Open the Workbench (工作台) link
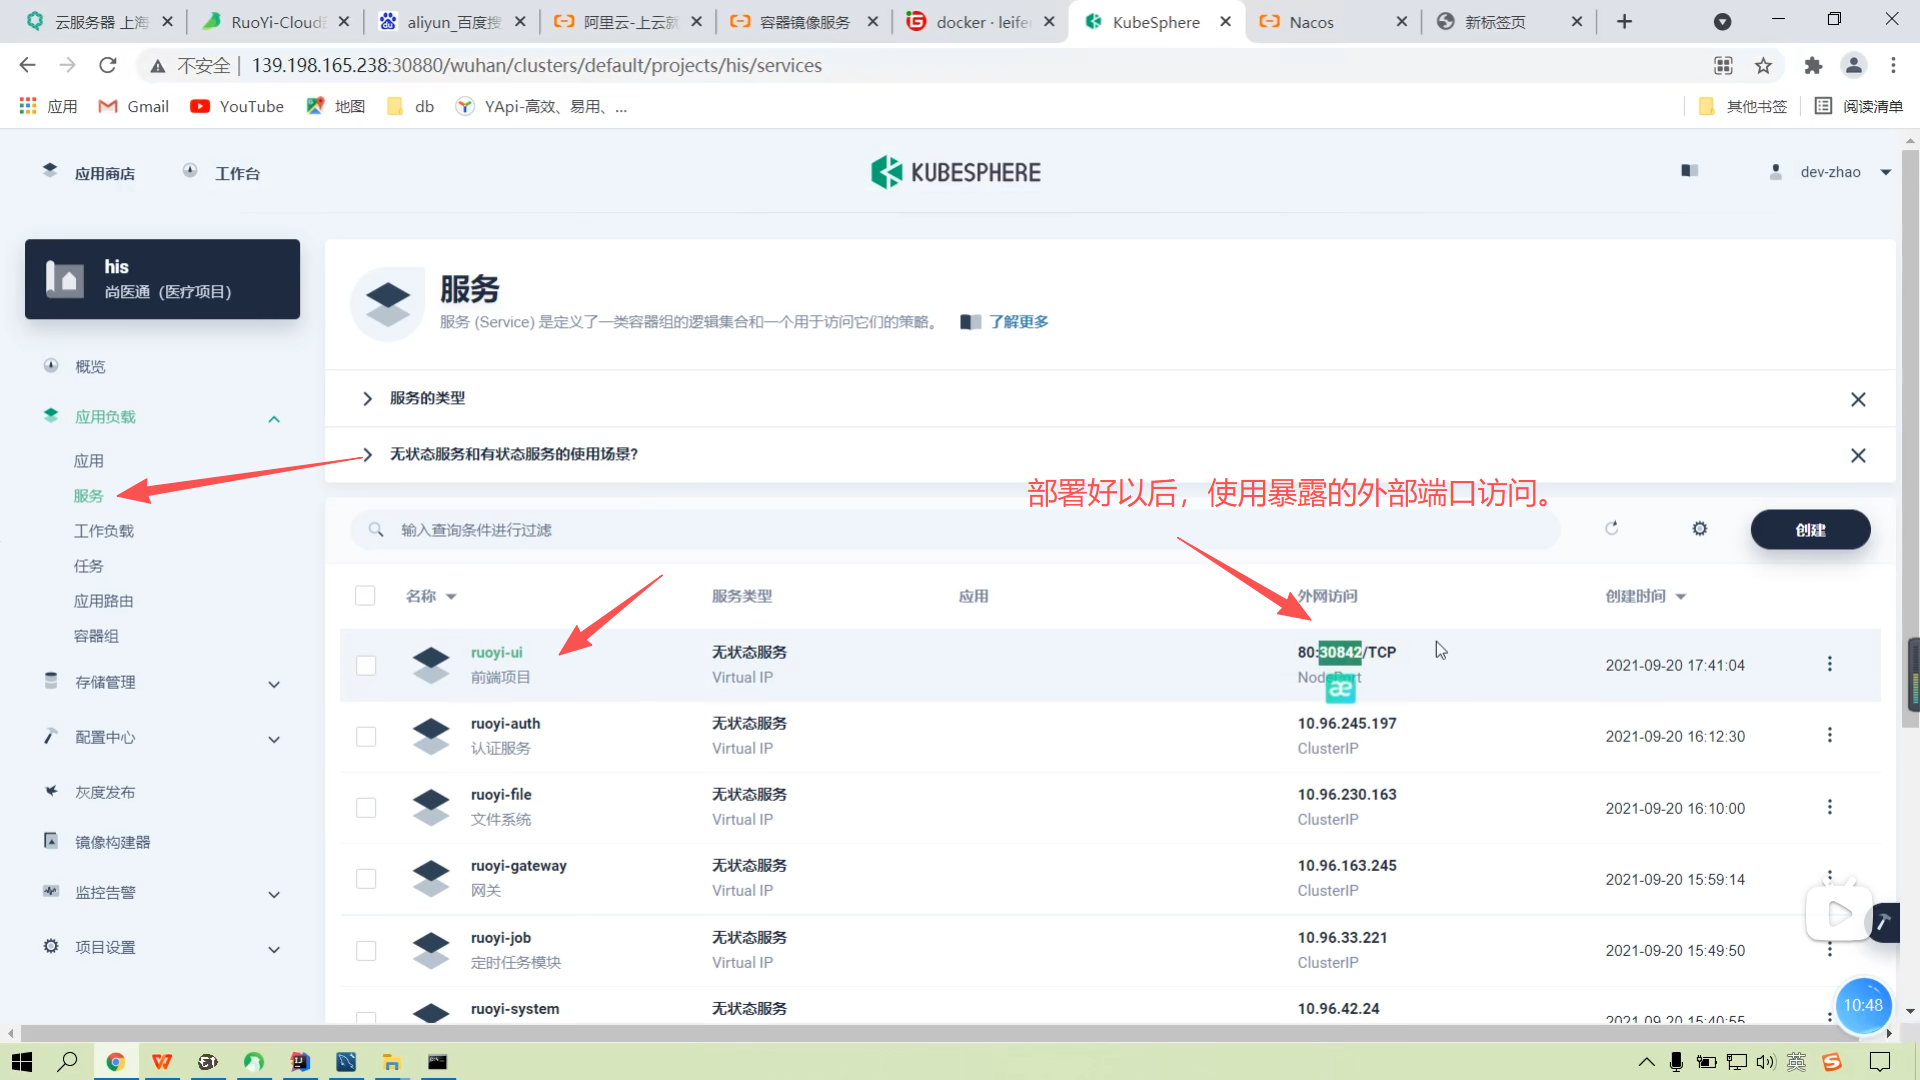Screen dimensions: 1920x1080 pos(221,173)
